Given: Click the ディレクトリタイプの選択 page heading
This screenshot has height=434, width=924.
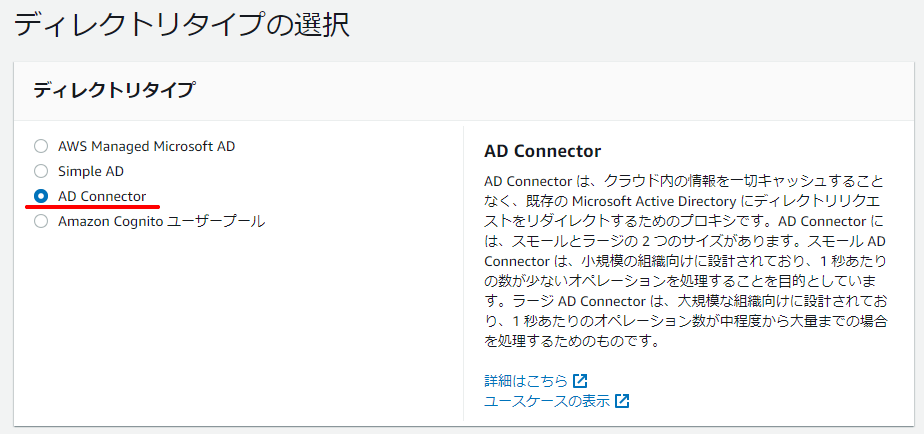Looking at the screenshot, I should 182,27.
